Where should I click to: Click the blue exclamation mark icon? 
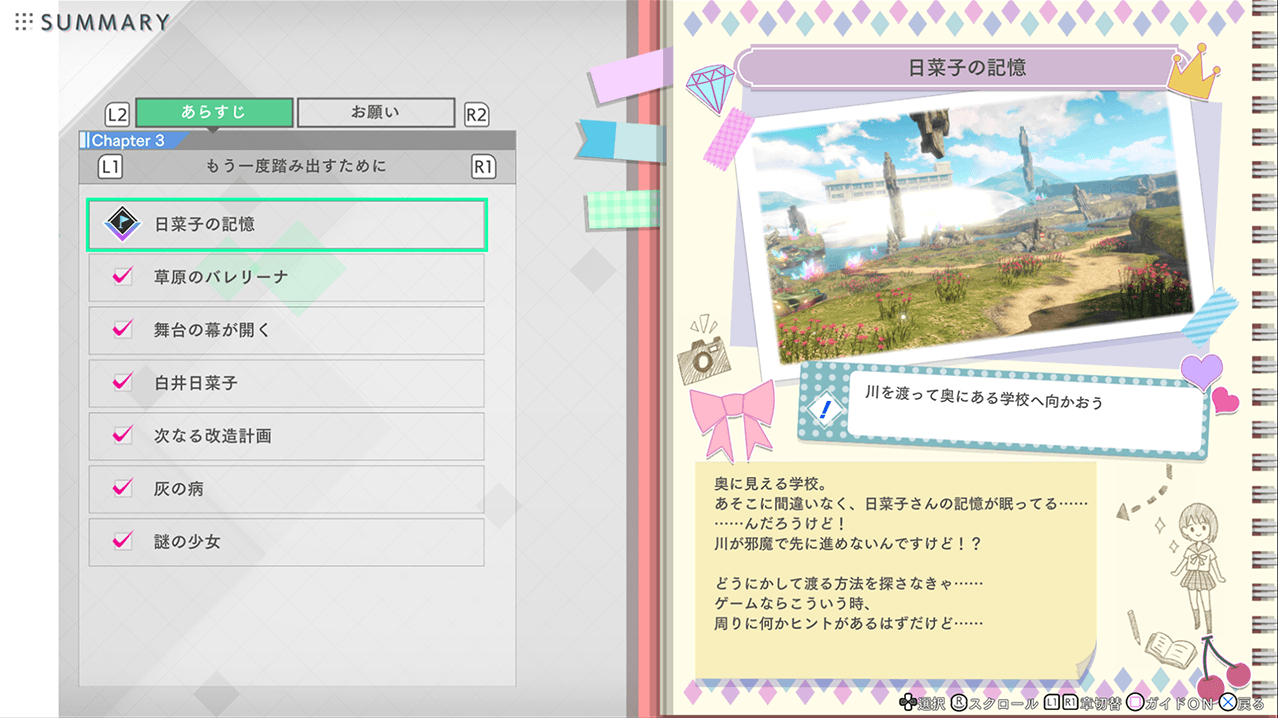[825, 409]
